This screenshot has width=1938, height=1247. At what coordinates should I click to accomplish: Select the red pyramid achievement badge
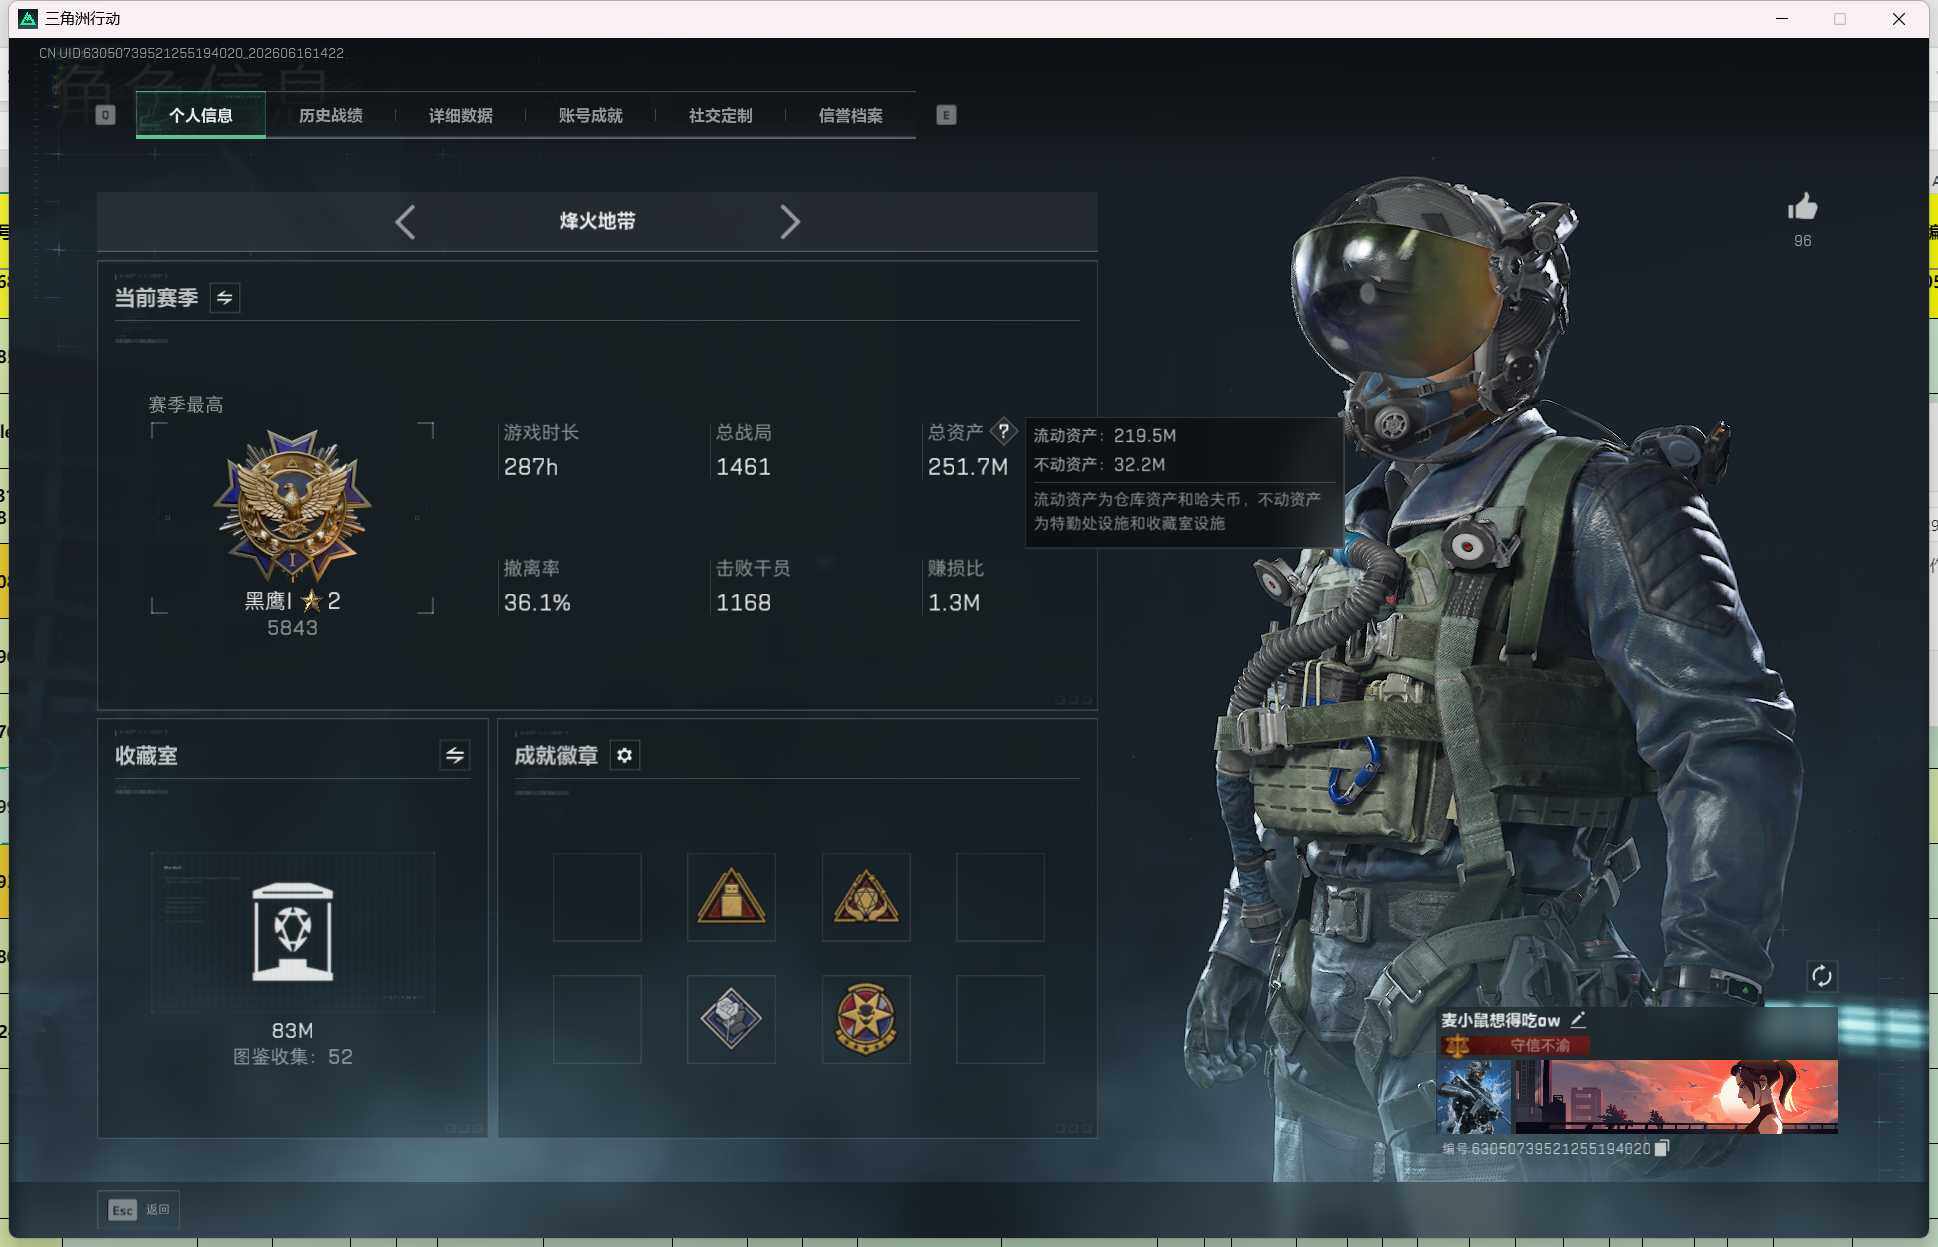coord(731,897)
